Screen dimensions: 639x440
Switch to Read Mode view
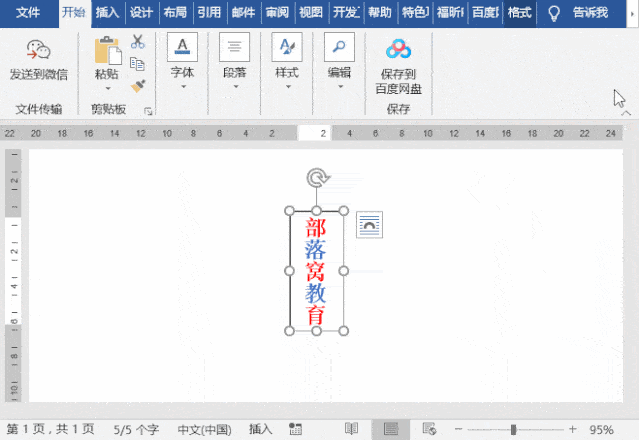point(351,429)
